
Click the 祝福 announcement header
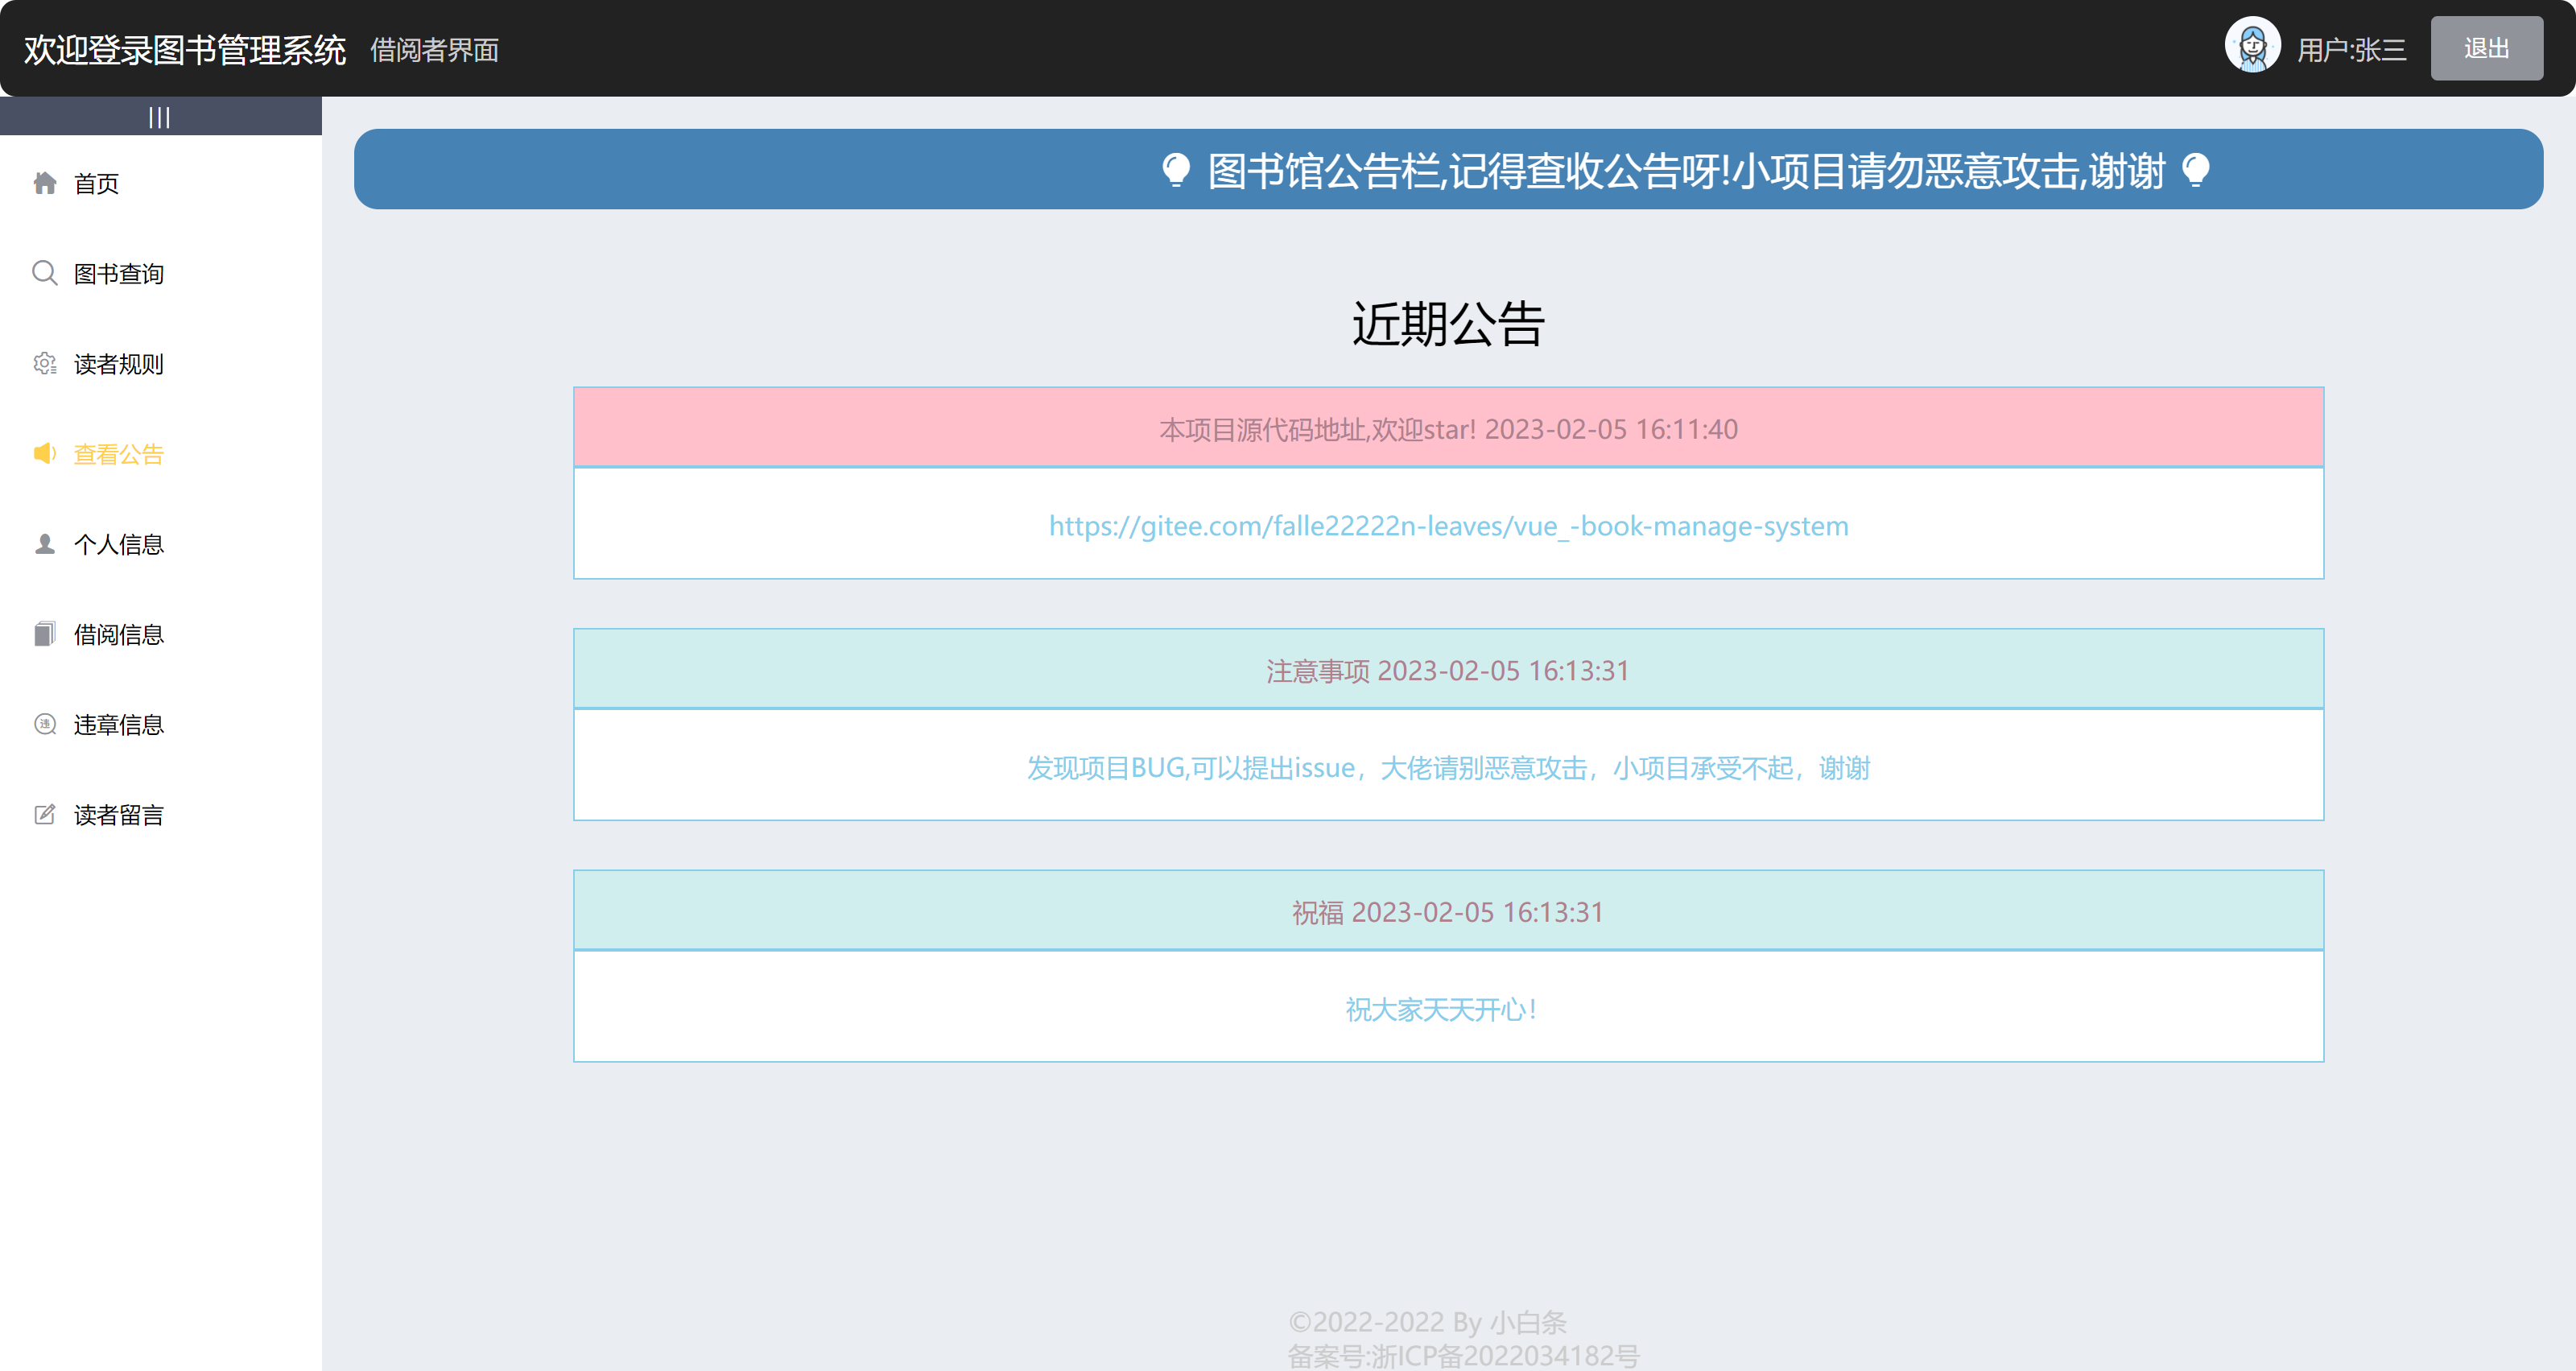(x=1448, y=911)
